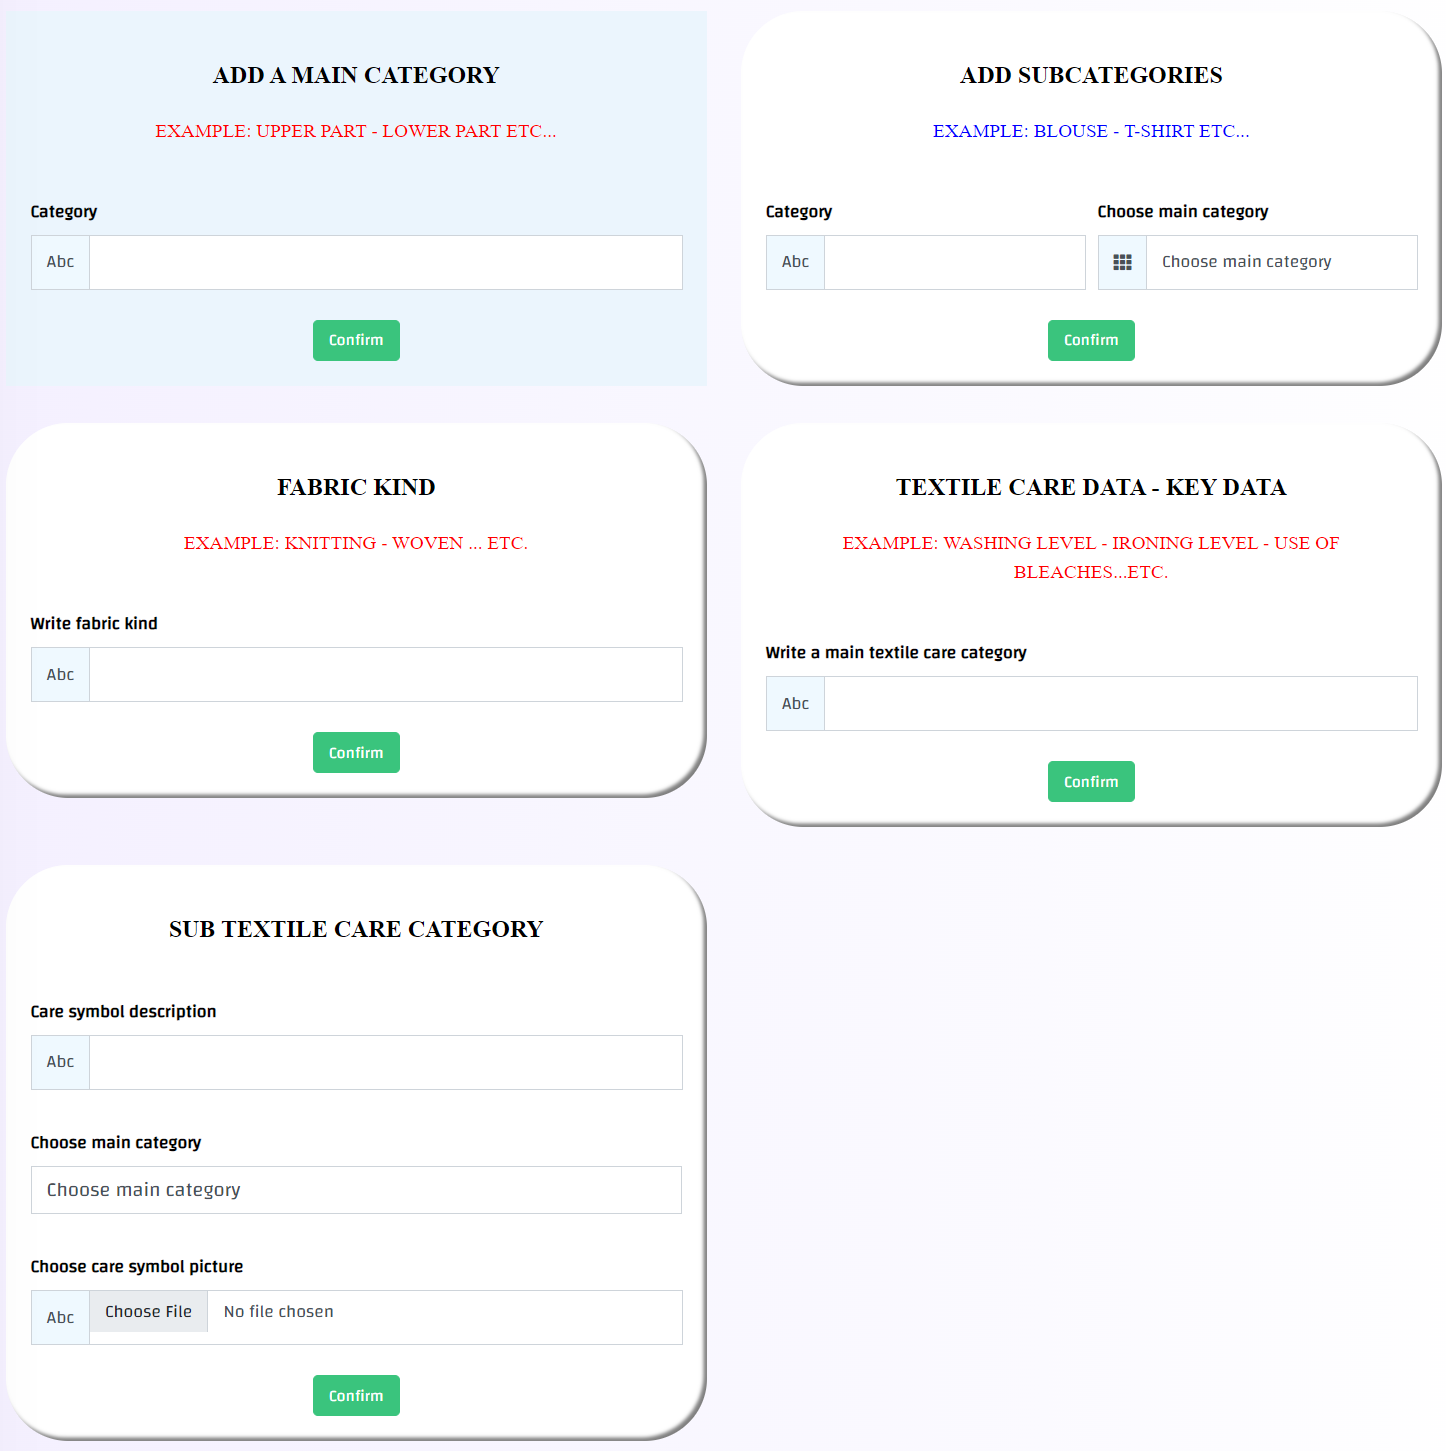The height and width of the screenshot is (1451, 1446).
Task: Click the grid icon beside Choose main category
Action: [x=1122, y=262]
